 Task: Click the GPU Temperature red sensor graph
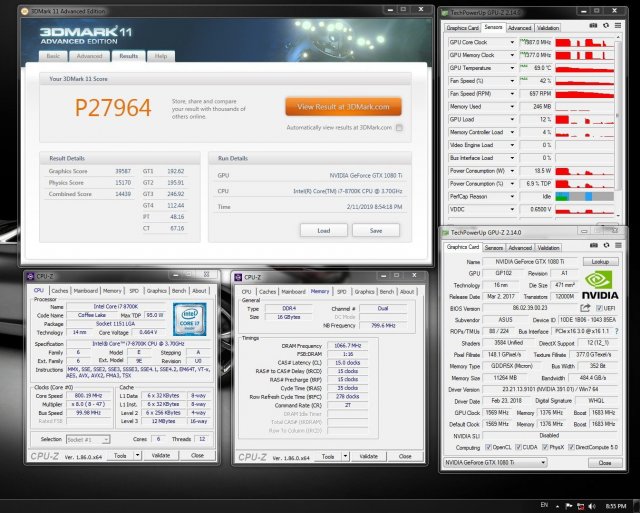(x=584, y=68)
